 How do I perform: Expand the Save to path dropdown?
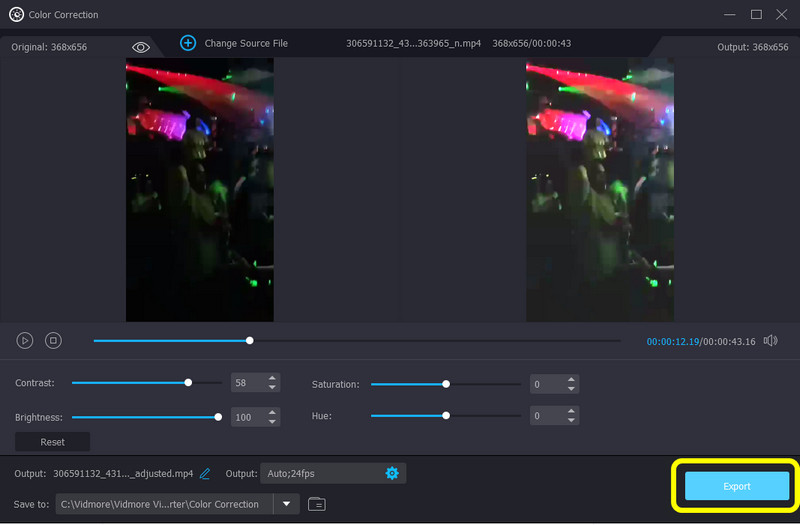click(x=287, y=504)
